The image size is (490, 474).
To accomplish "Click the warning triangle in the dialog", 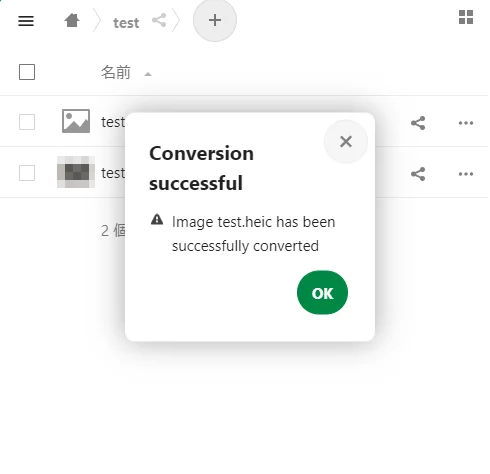I will pos(157,220).
